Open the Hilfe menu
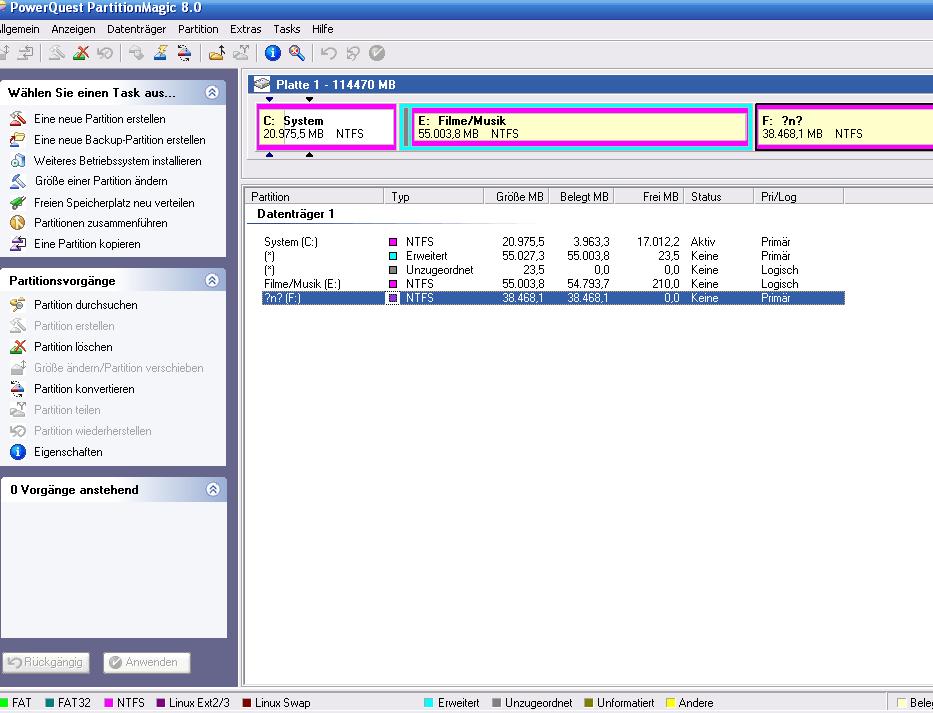Image resolution: width=933 pixels, height=713 pixels. tap(323, 29)
